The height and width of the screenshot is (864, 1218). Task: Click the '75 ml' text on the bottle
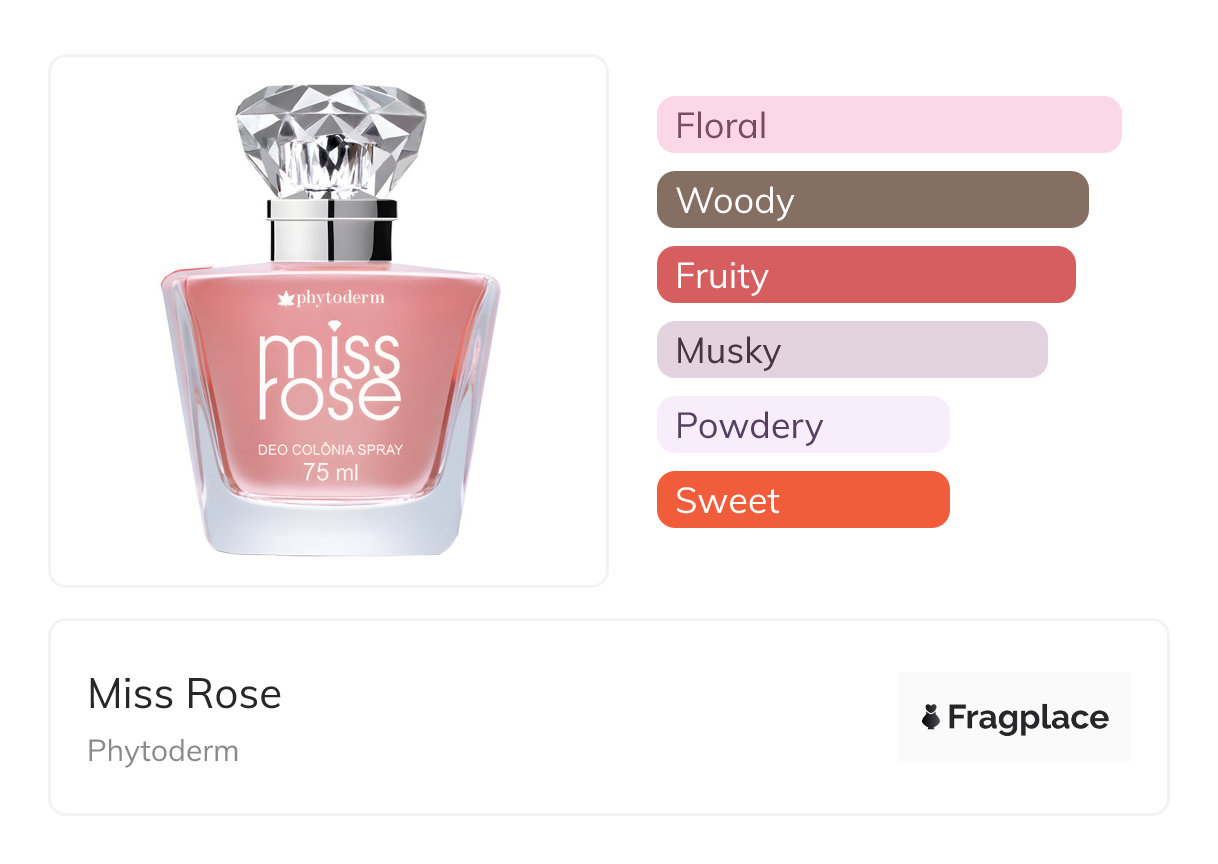tap(330, 473)
